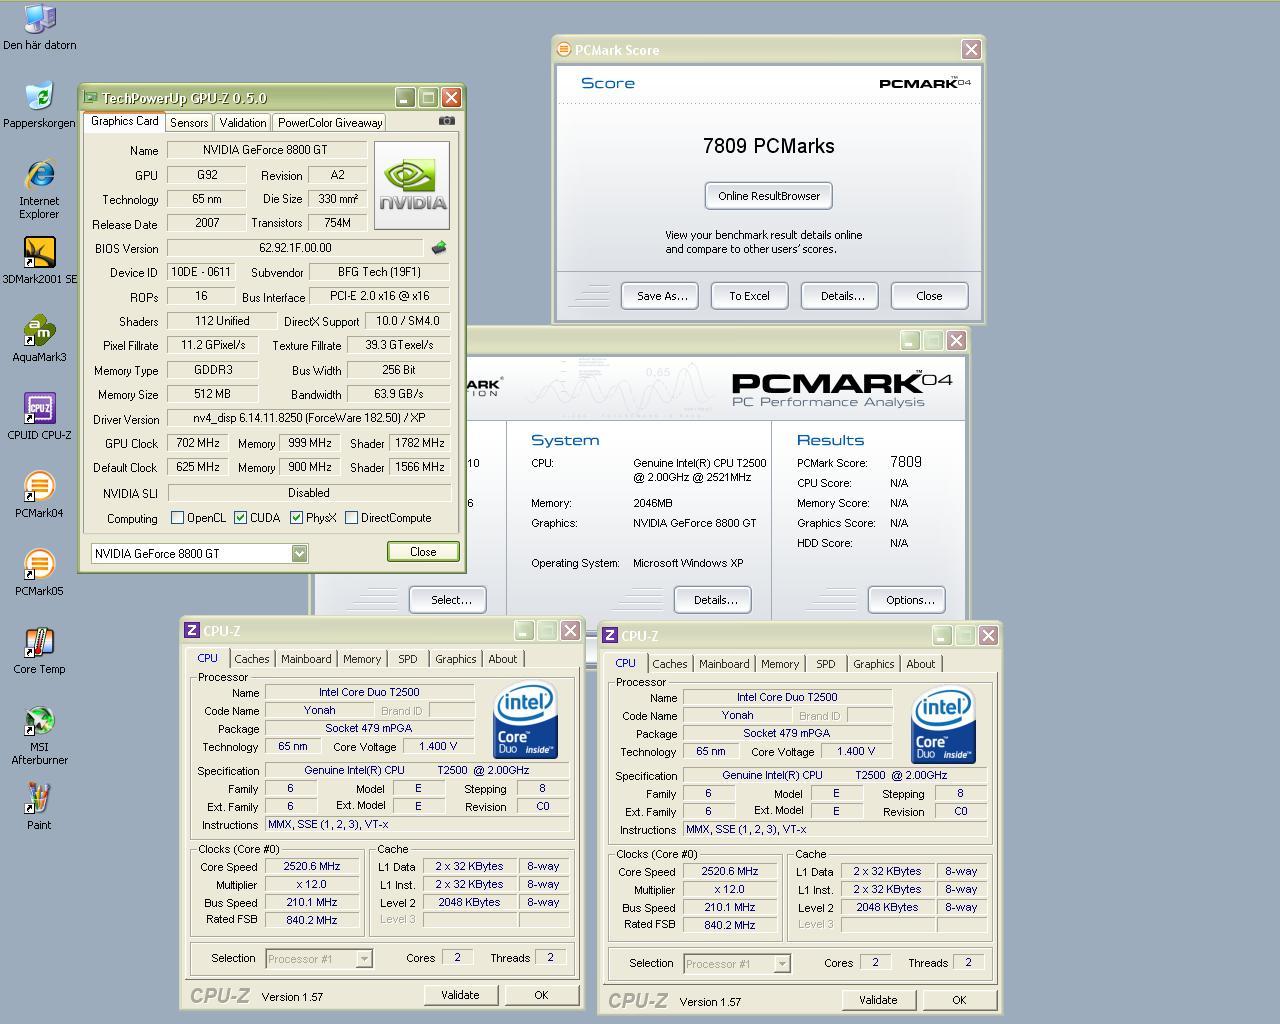Click Intel Core Duo logo in right CPU-Z
1280x1024 pixels.
click(x=943, y=726)
